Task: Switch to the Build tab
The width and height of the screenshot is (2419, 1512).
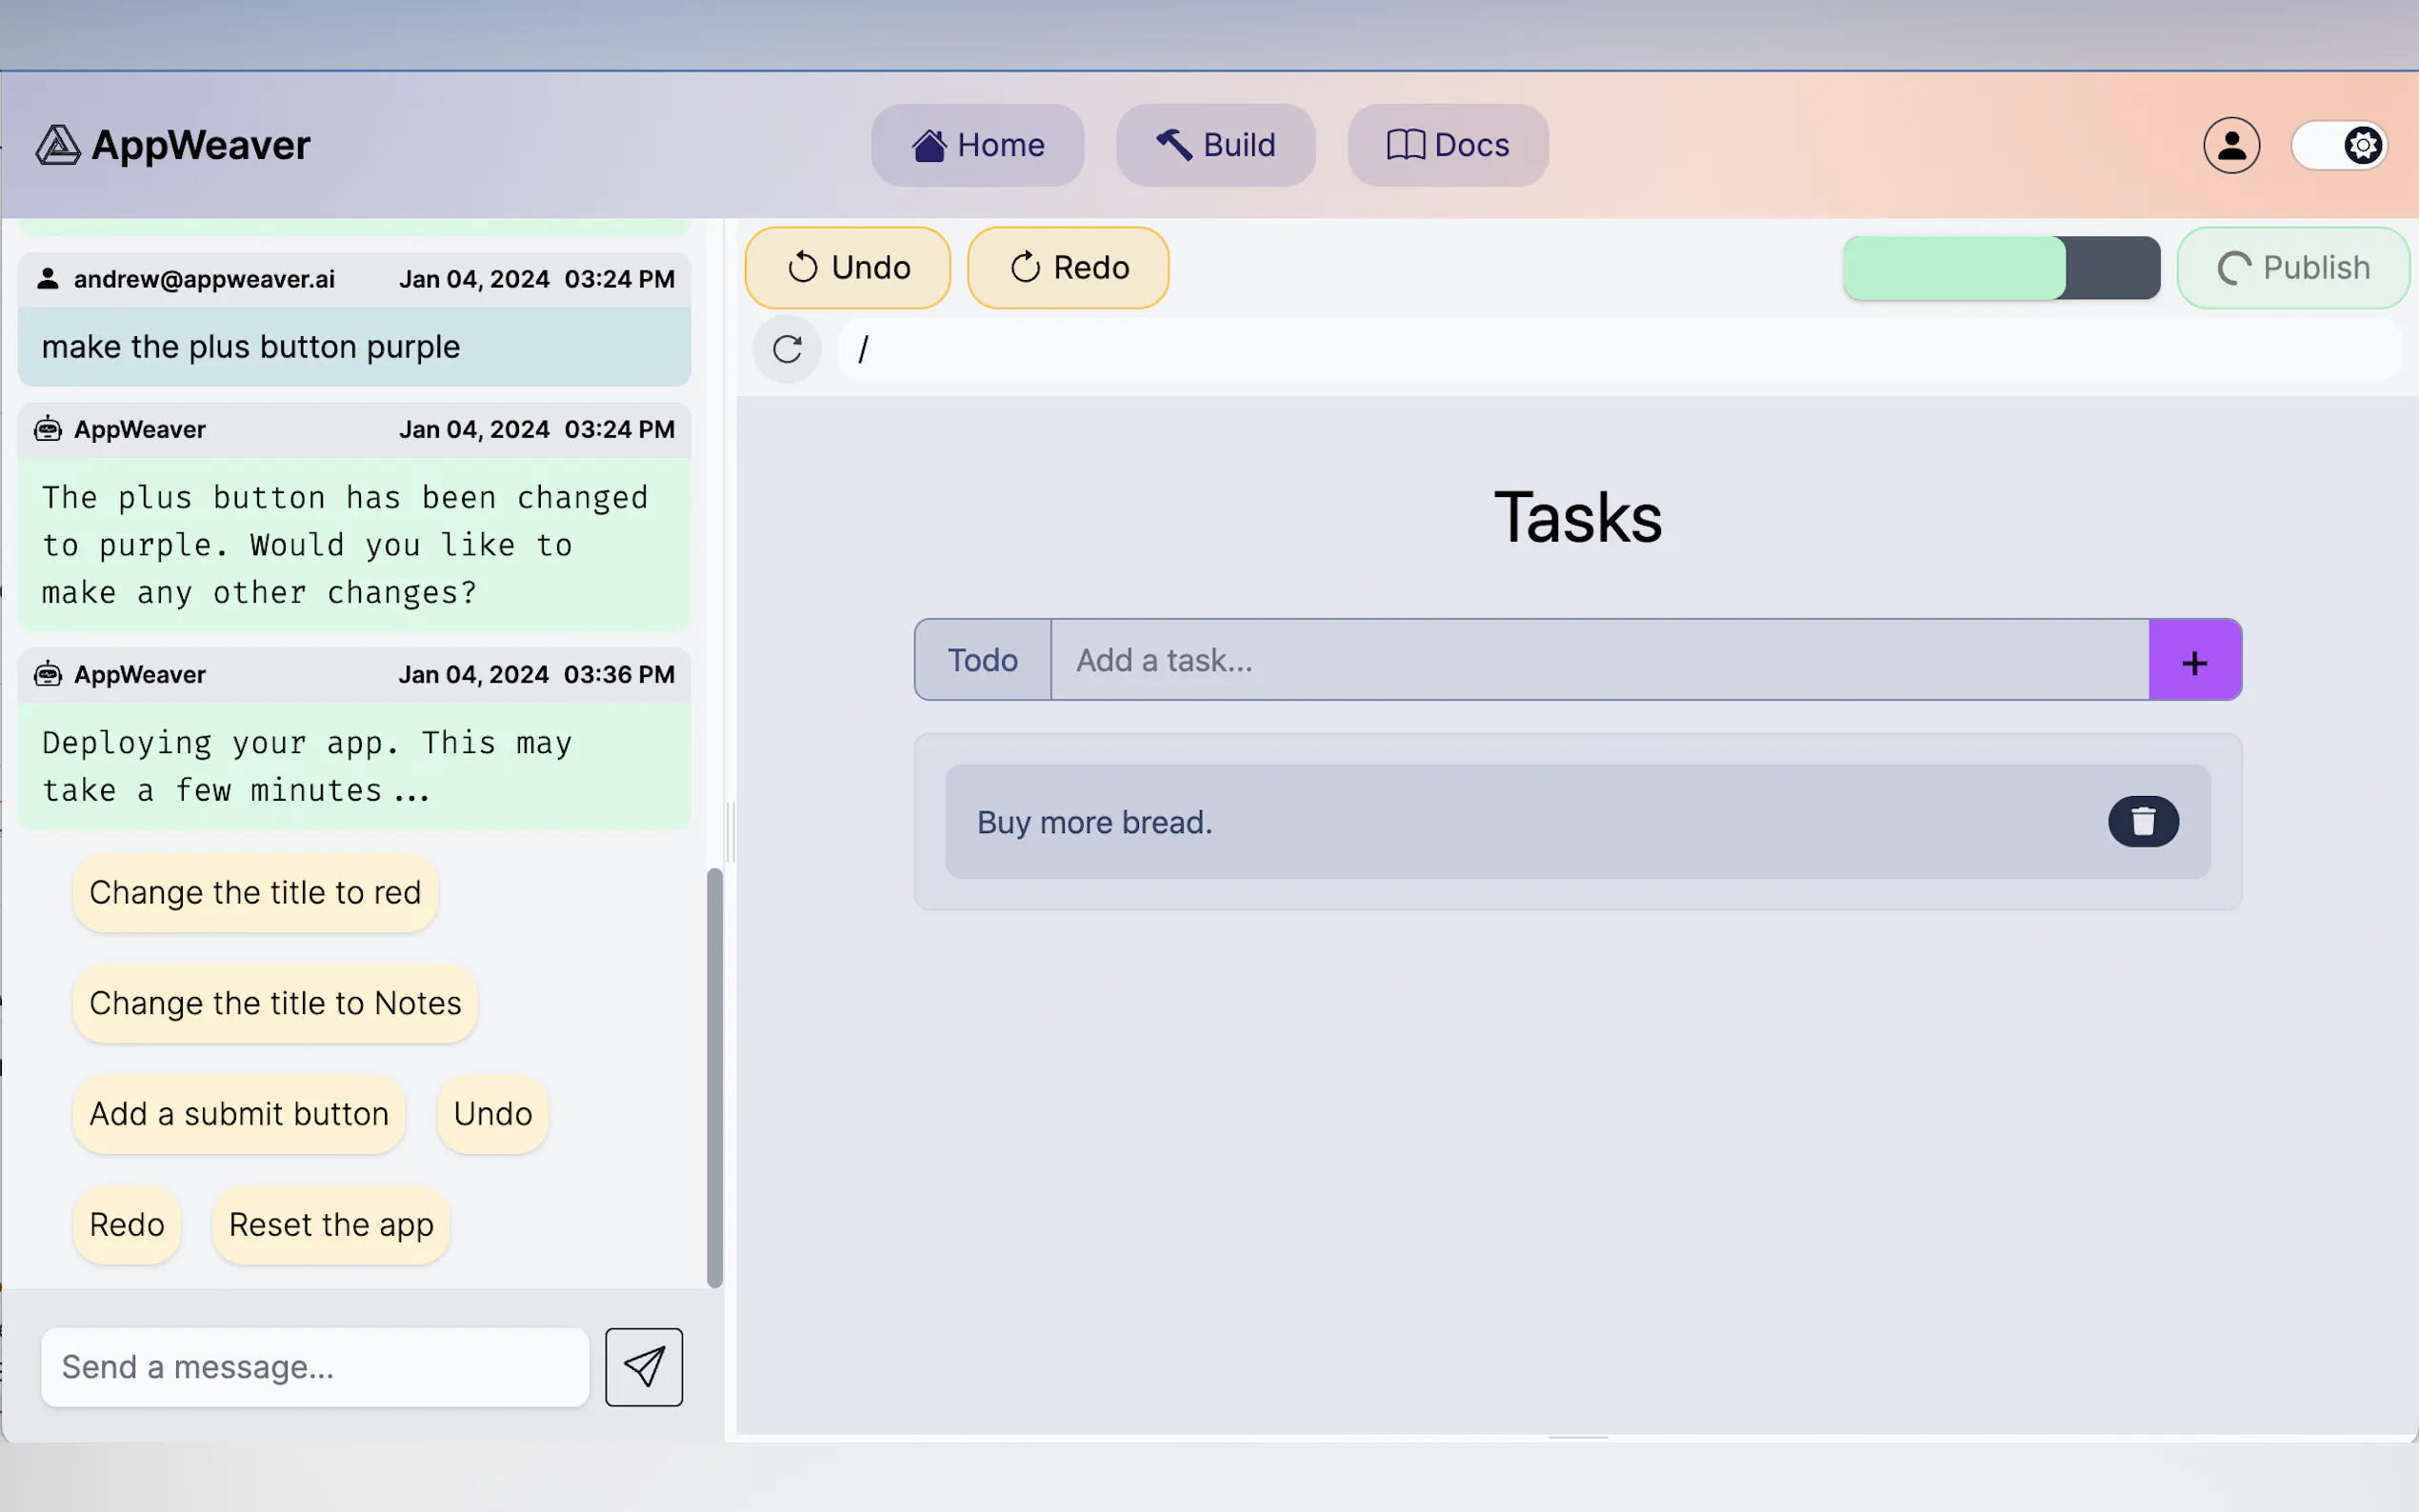Action: click(x=1215, y=145)
